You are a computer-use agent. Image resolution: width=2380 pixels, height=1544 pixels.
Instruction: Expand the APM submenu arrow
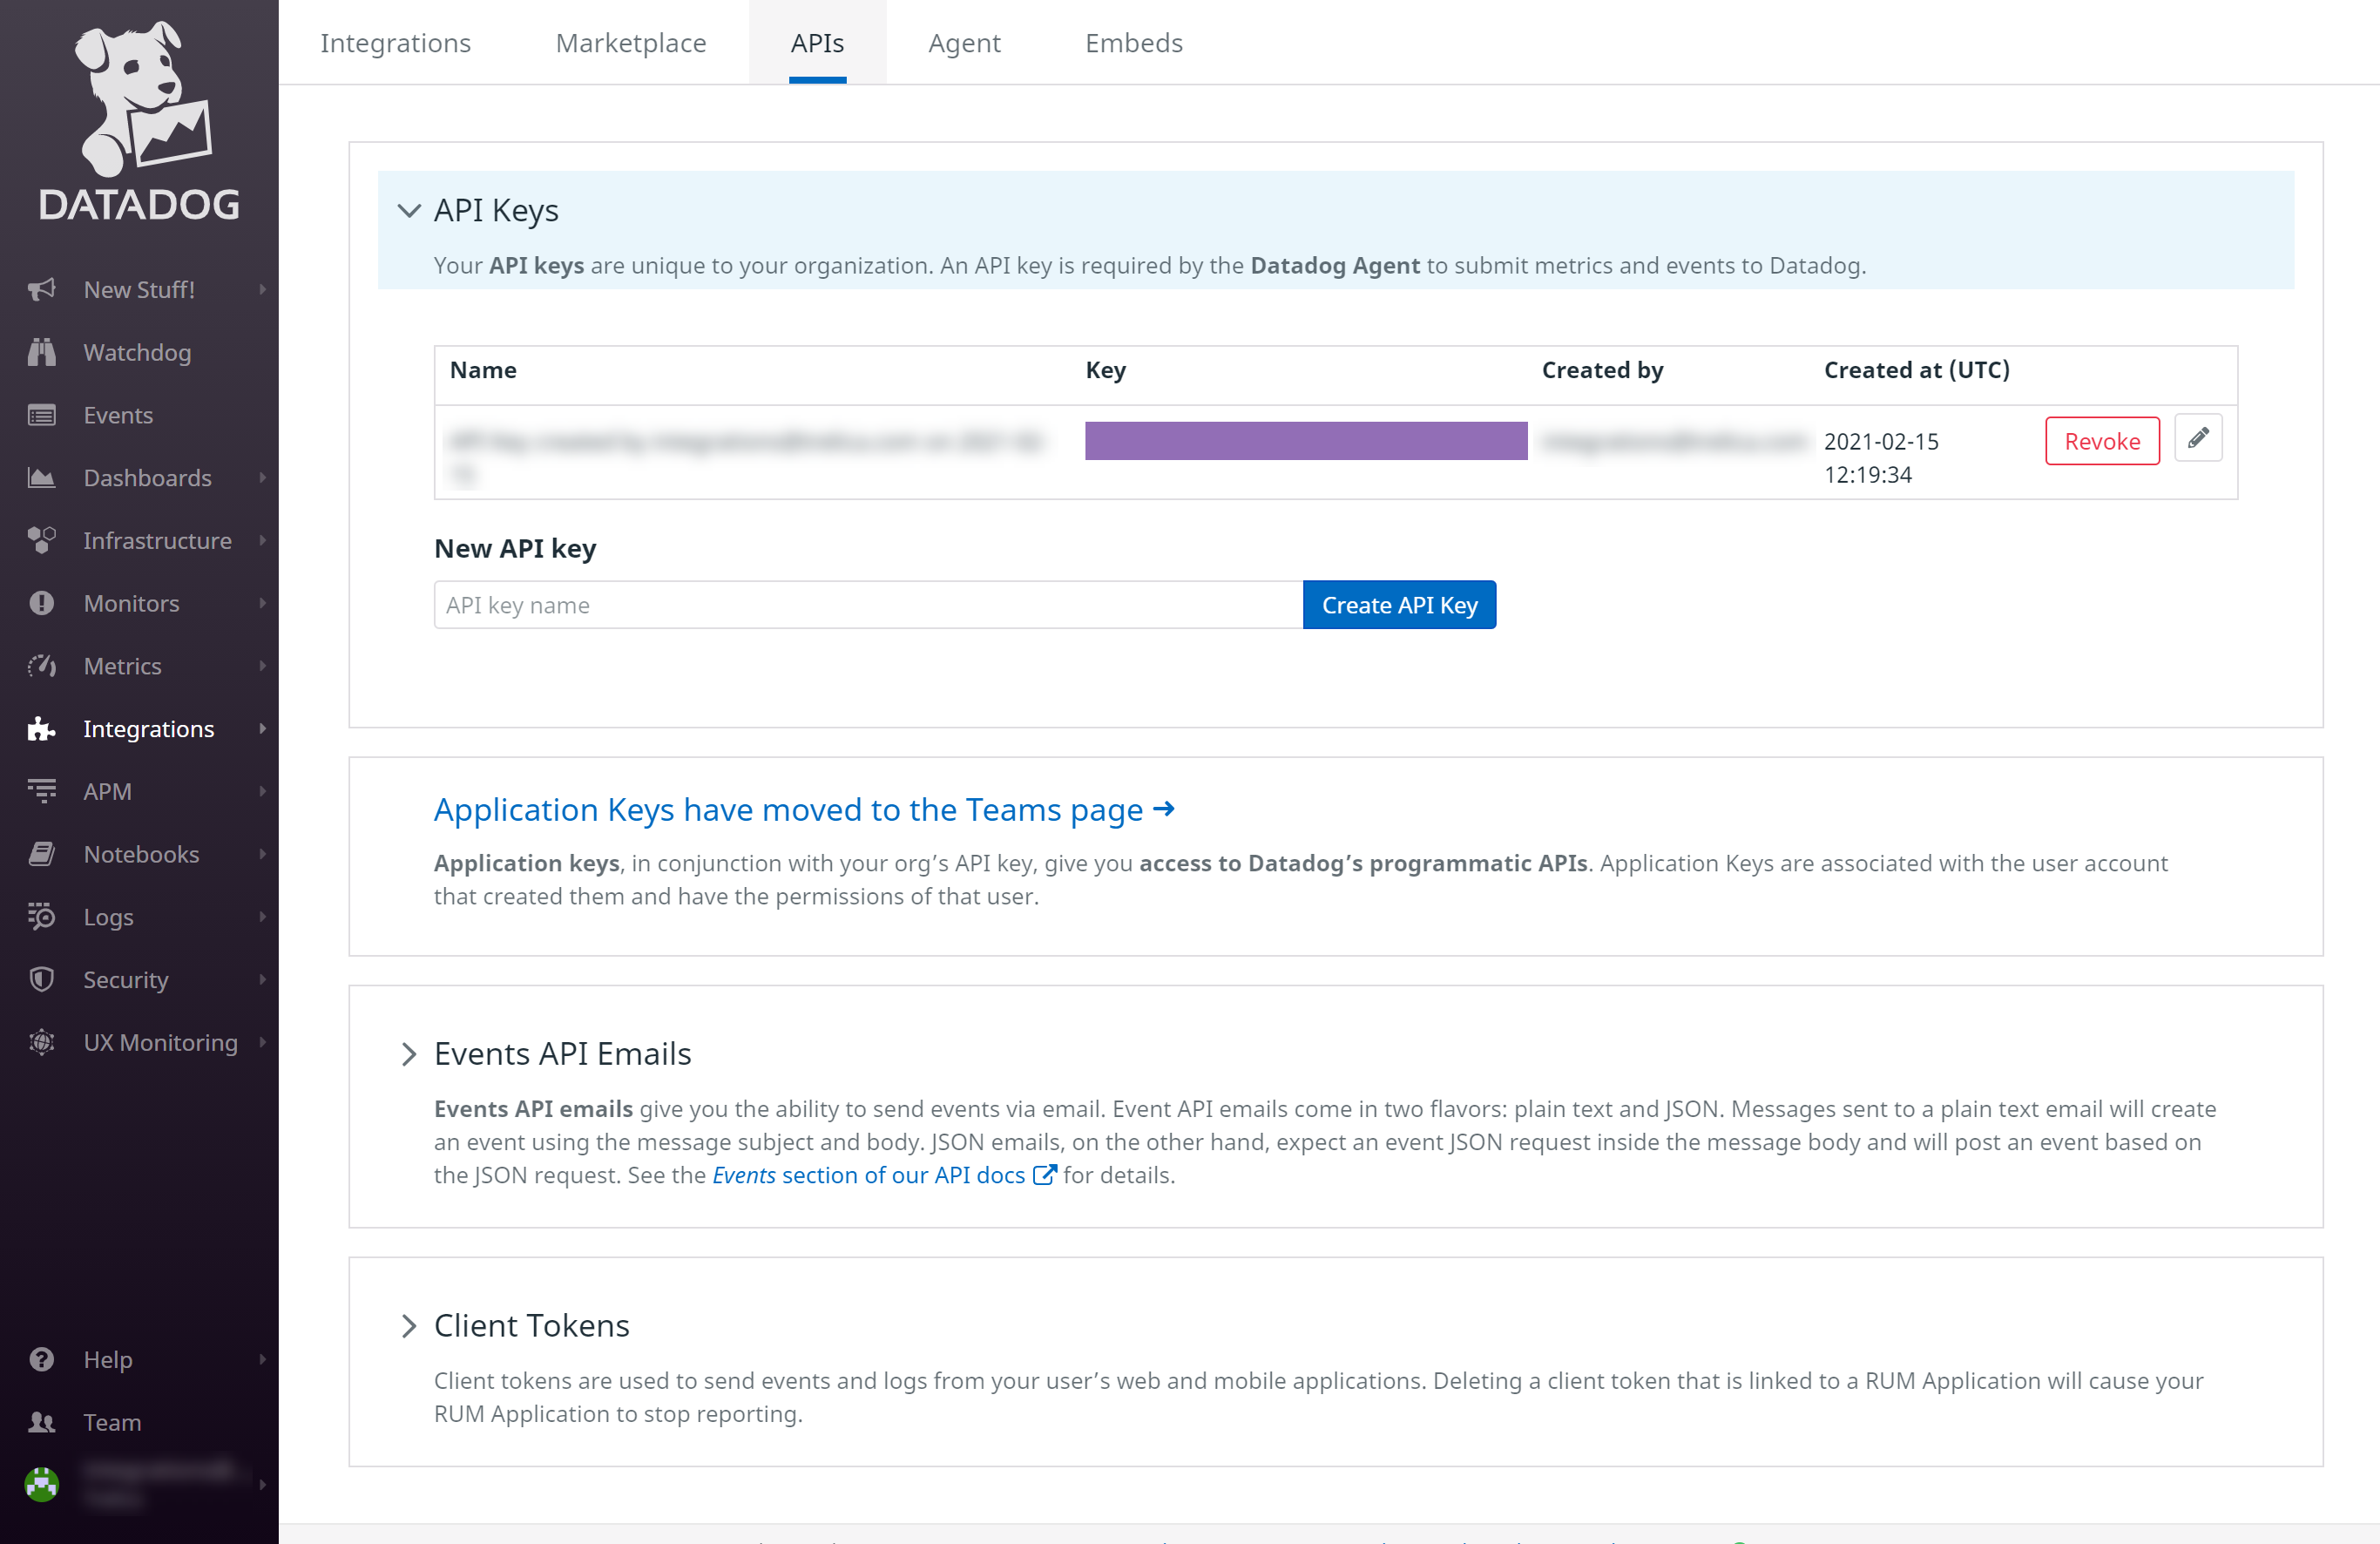pos(262,791)
